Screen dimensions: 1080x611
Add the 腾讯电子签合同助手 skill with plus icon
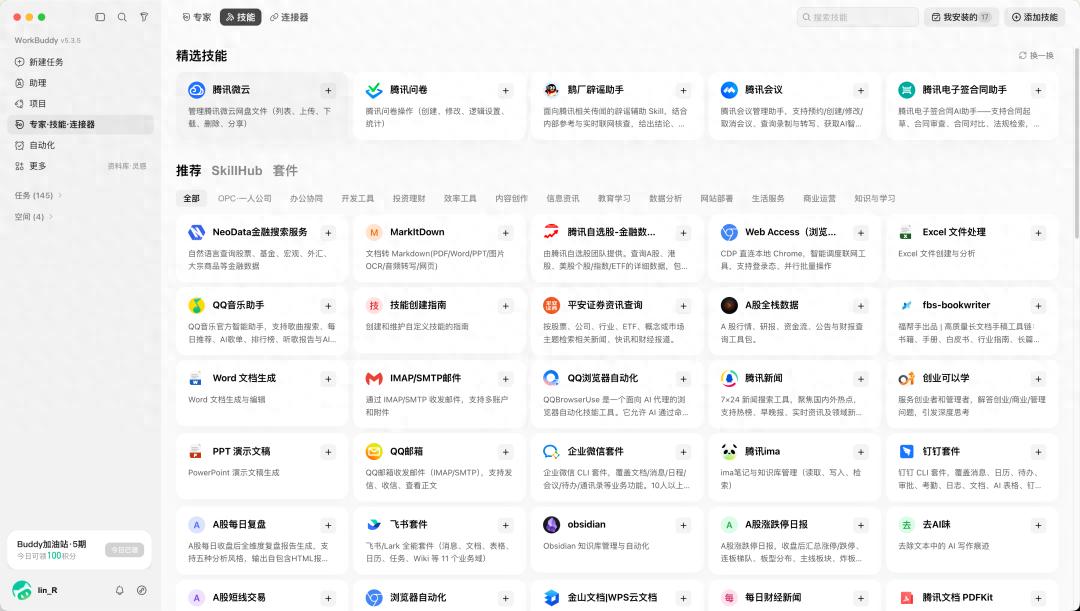click(1038, 90)
